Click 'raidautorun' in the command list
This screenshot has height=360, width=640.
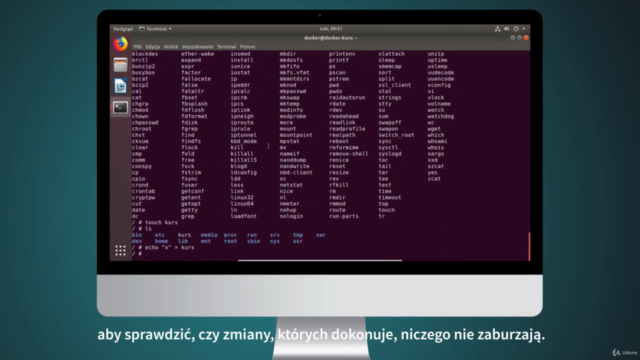347,98
